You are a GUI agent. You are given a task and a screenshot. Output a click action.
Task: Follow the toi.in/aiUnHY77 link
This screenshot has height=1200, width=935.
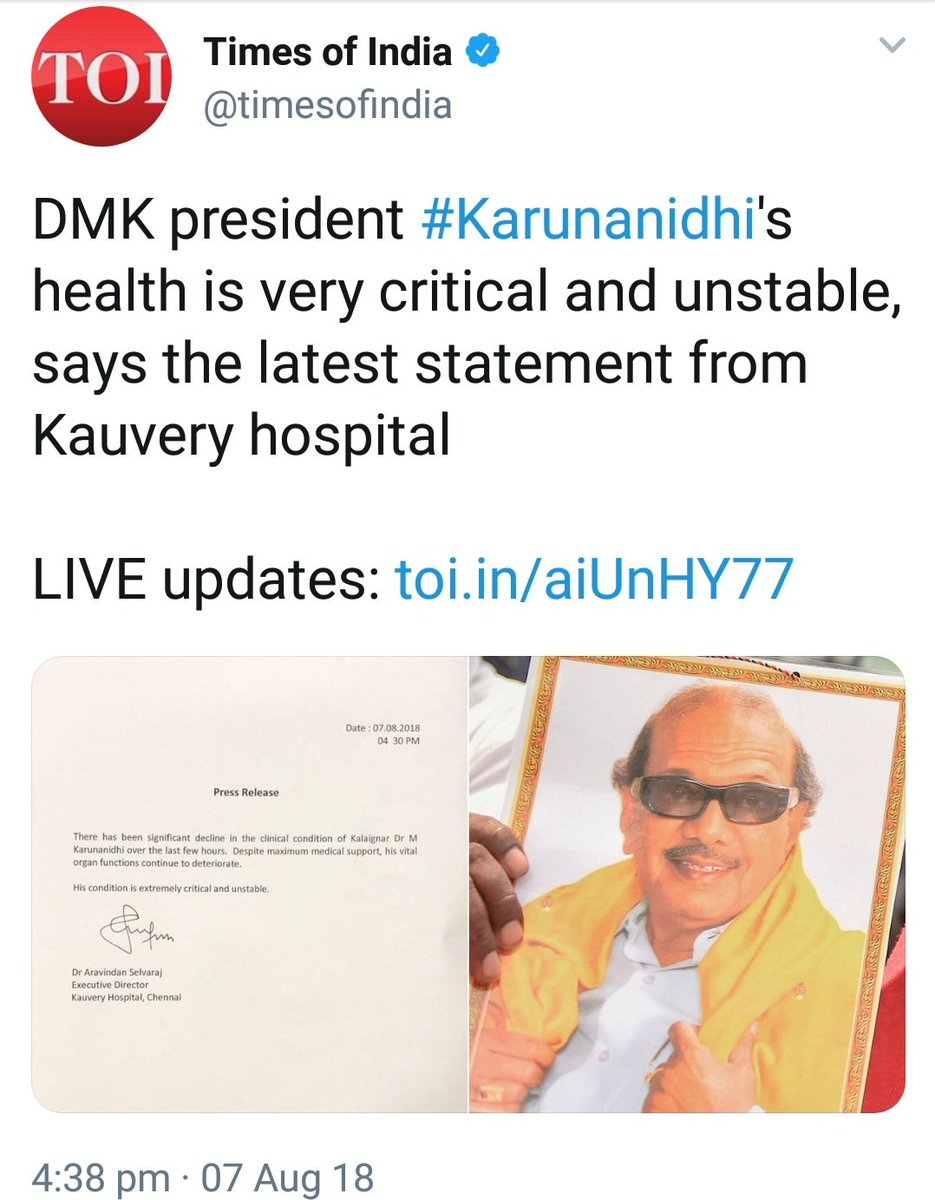click(595, 579)
